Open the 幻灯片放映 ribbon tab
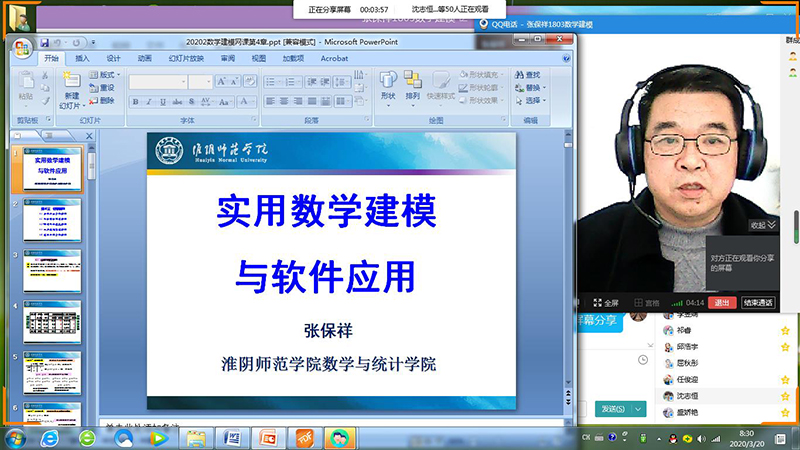The width and height of the screenshot is (800, 450). pos(186,59)
